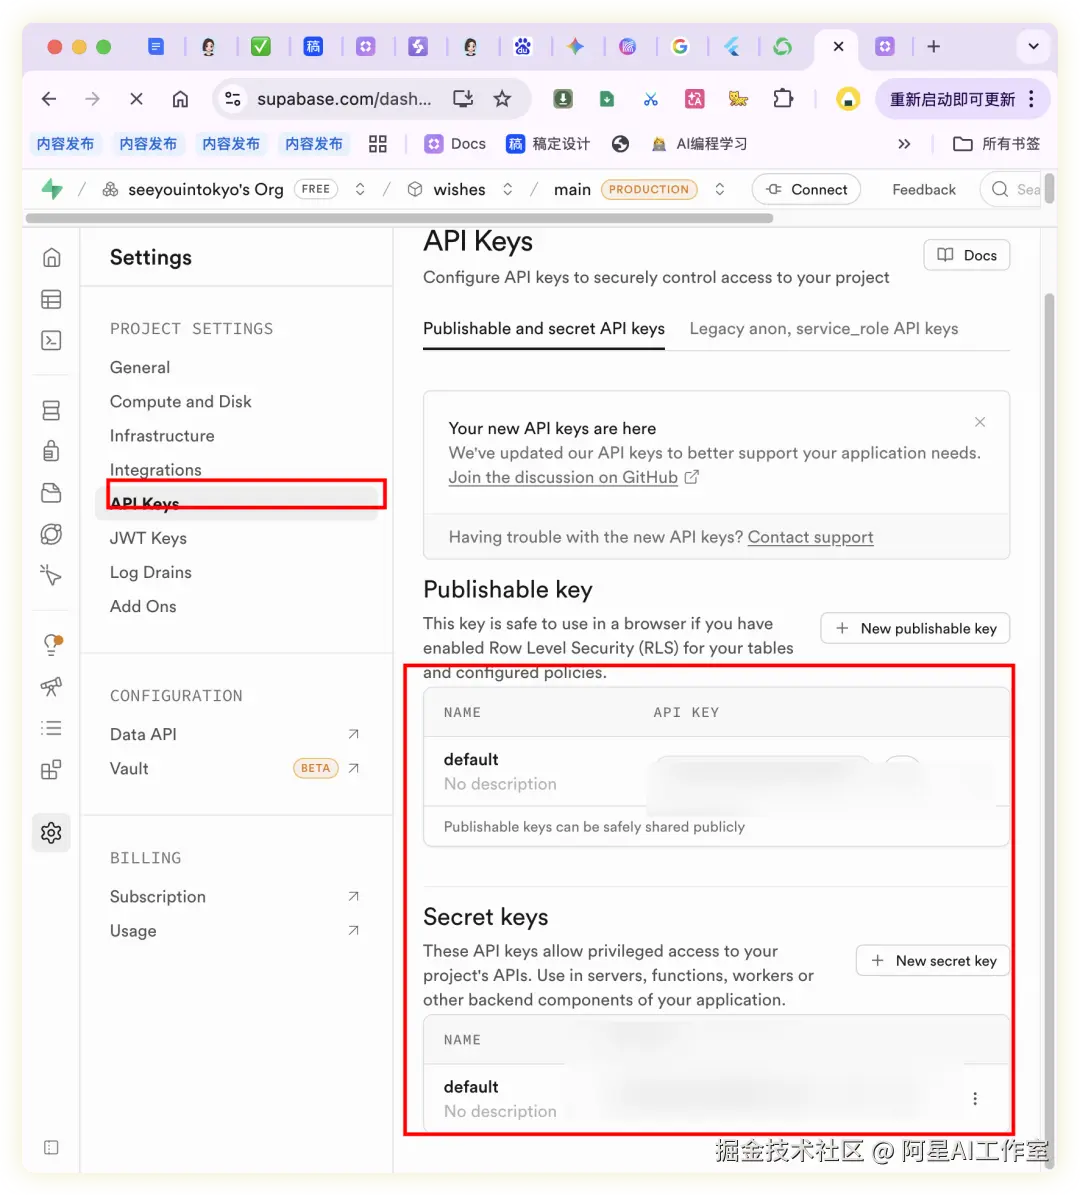Image resolution: width=1080 pixels, height=1195 pixels.
Task: Open the Storage sidebar icon
Action: (x=51, y=493)
